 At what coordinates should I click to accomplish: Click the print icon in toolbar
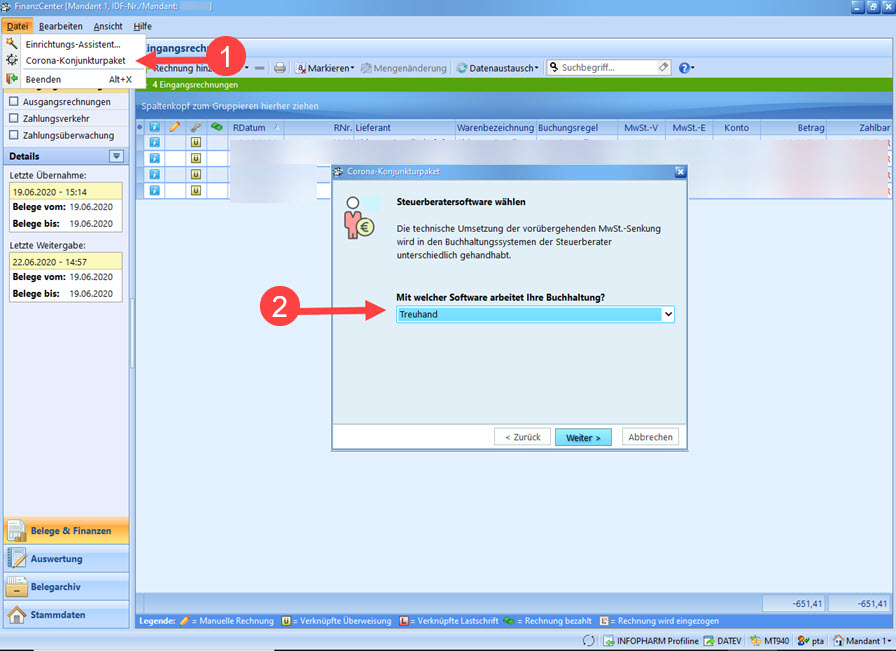click(280, 68)
